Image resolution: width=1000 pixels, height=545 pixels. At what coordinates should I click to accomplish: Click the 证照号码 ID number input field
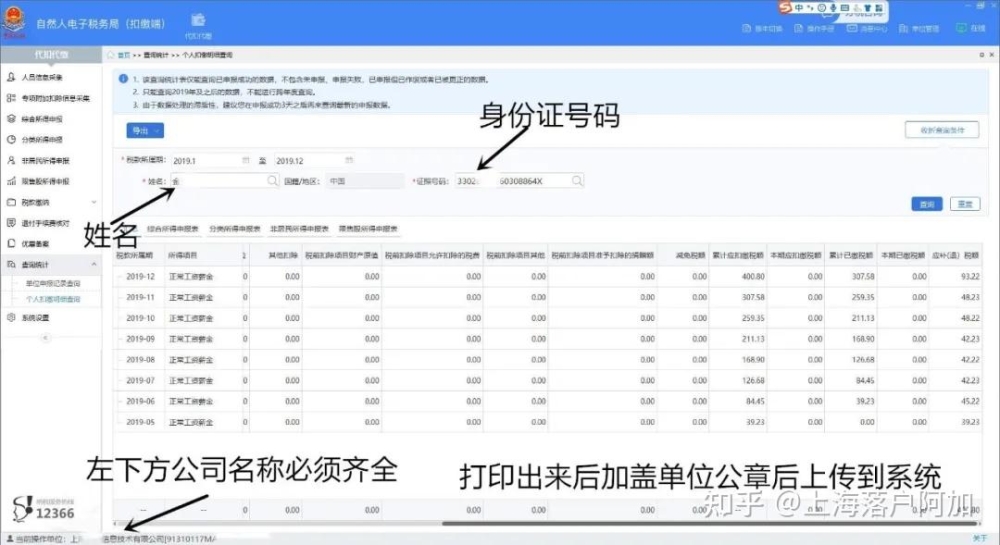coord(519,181)
